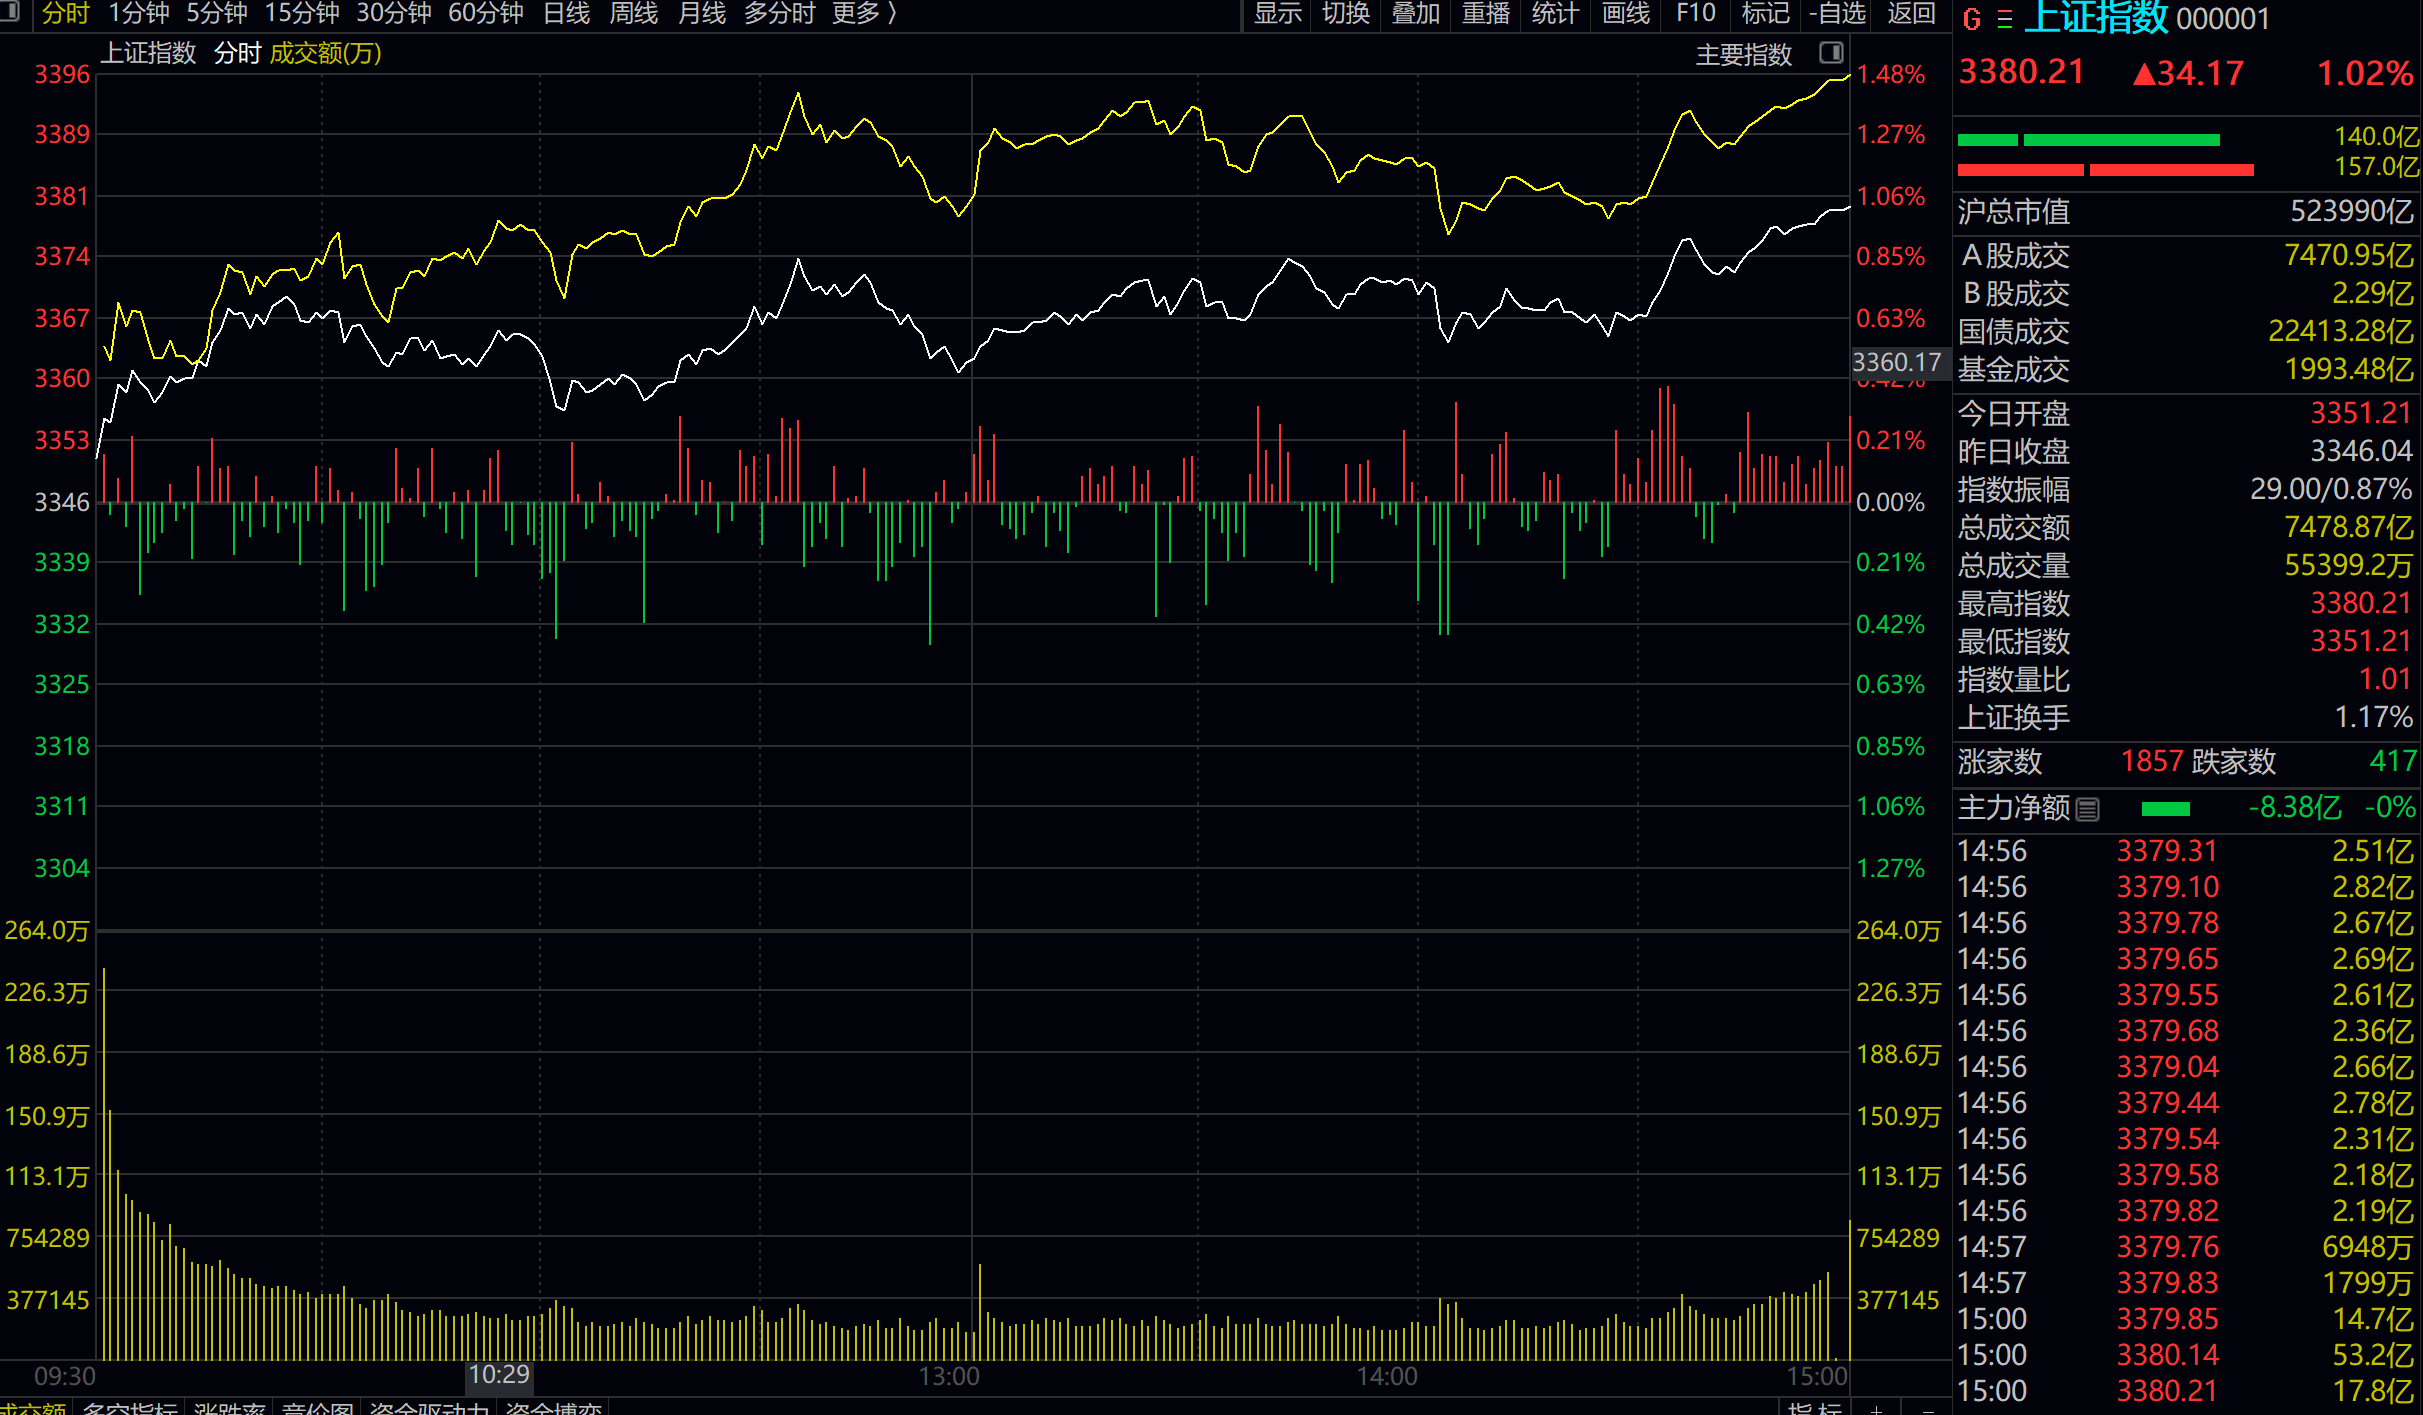
Task: Click the red G icon beside 上证指数
Action: click(1971, 19)
